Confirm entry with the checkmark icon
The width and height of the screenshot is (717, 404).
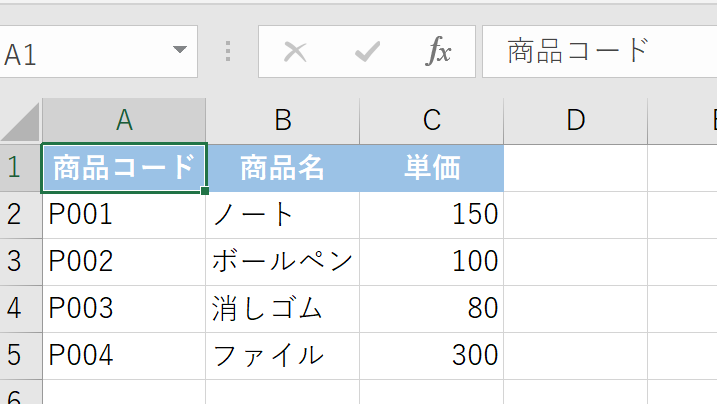coord(367,52)
